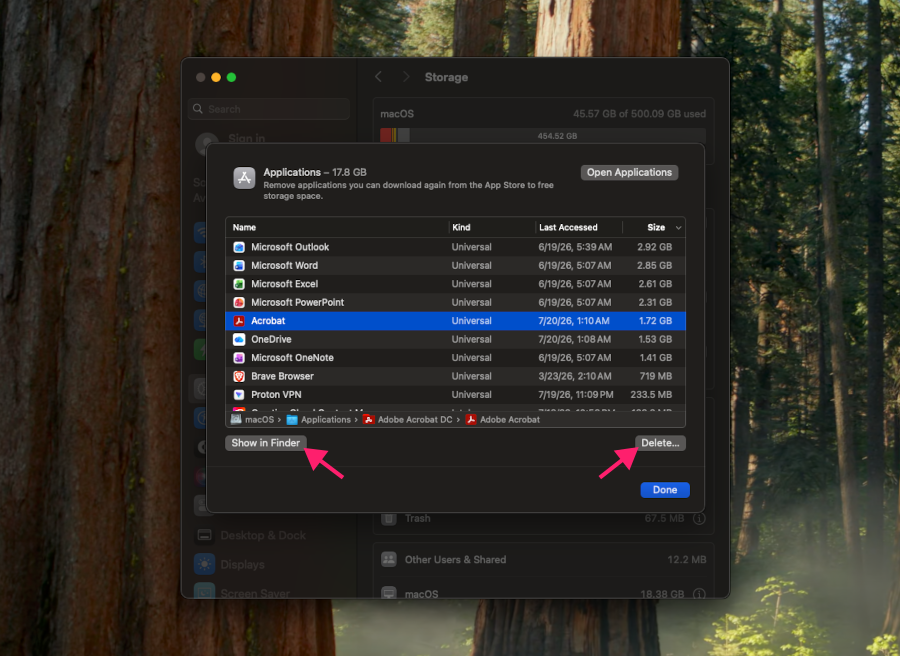
Task: Click the Microsoft PowerPoint app icon
Action: 239,302
